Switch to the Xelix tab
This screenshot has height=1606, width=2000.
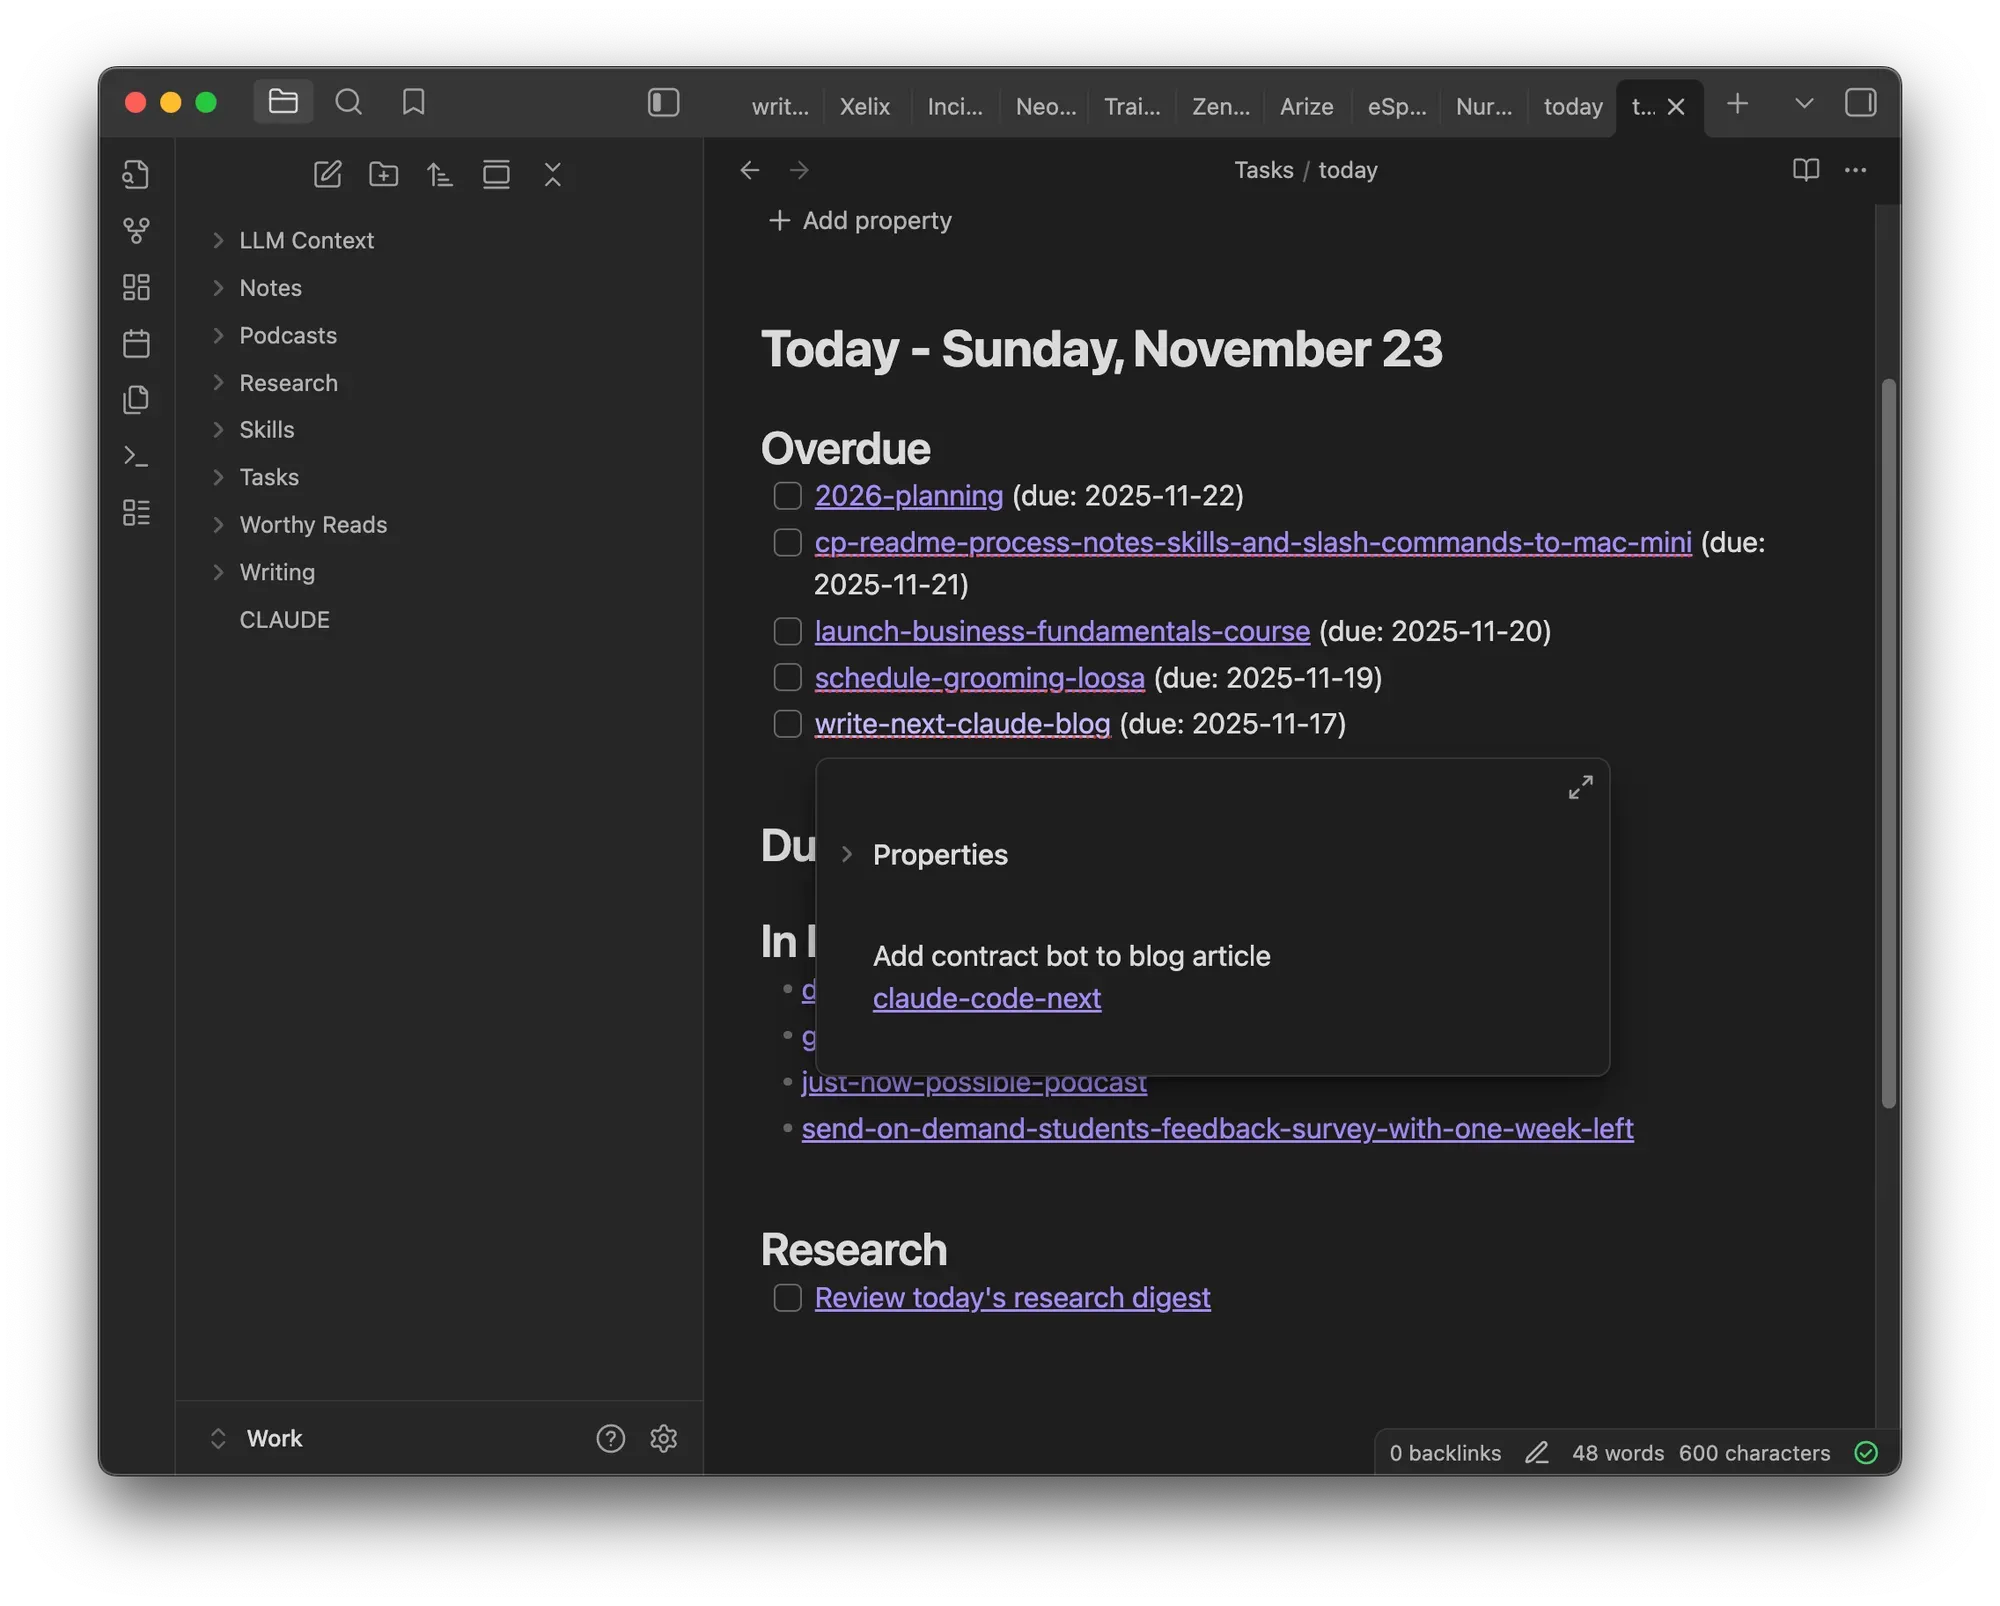point(864,106)
